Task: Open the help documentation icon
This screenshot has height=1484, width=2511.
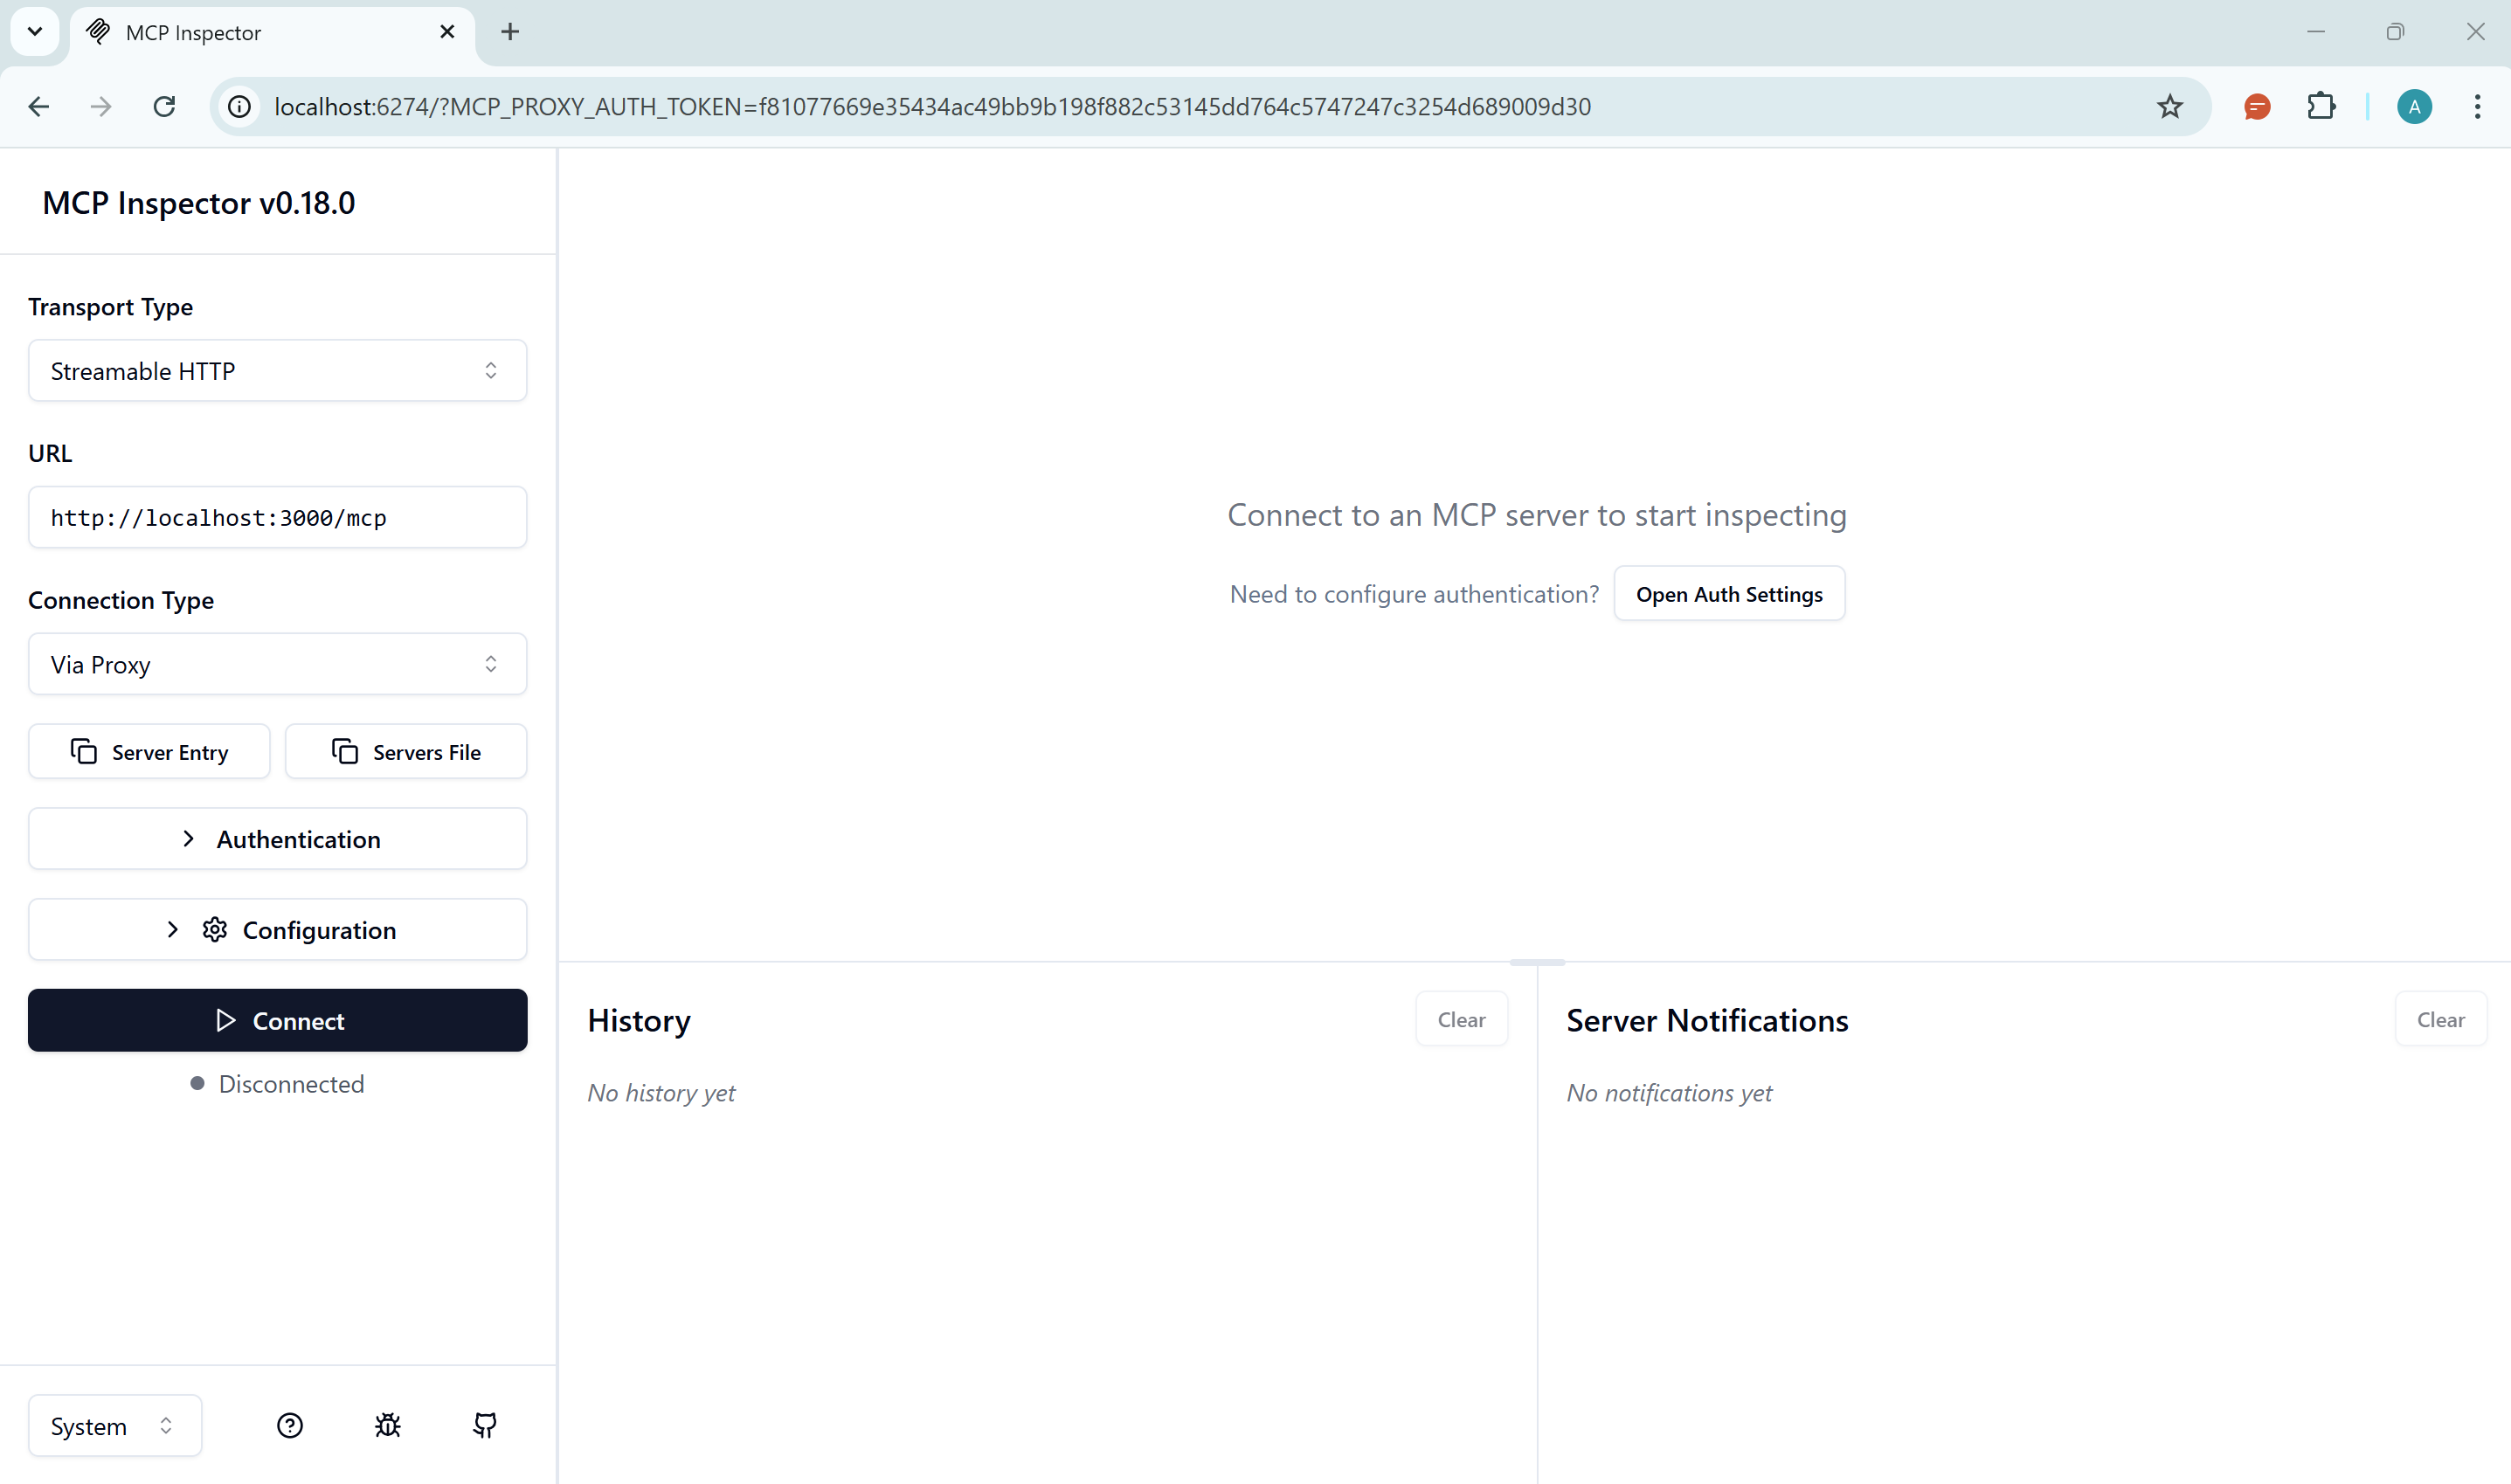Action: [x=290, y=1425]
